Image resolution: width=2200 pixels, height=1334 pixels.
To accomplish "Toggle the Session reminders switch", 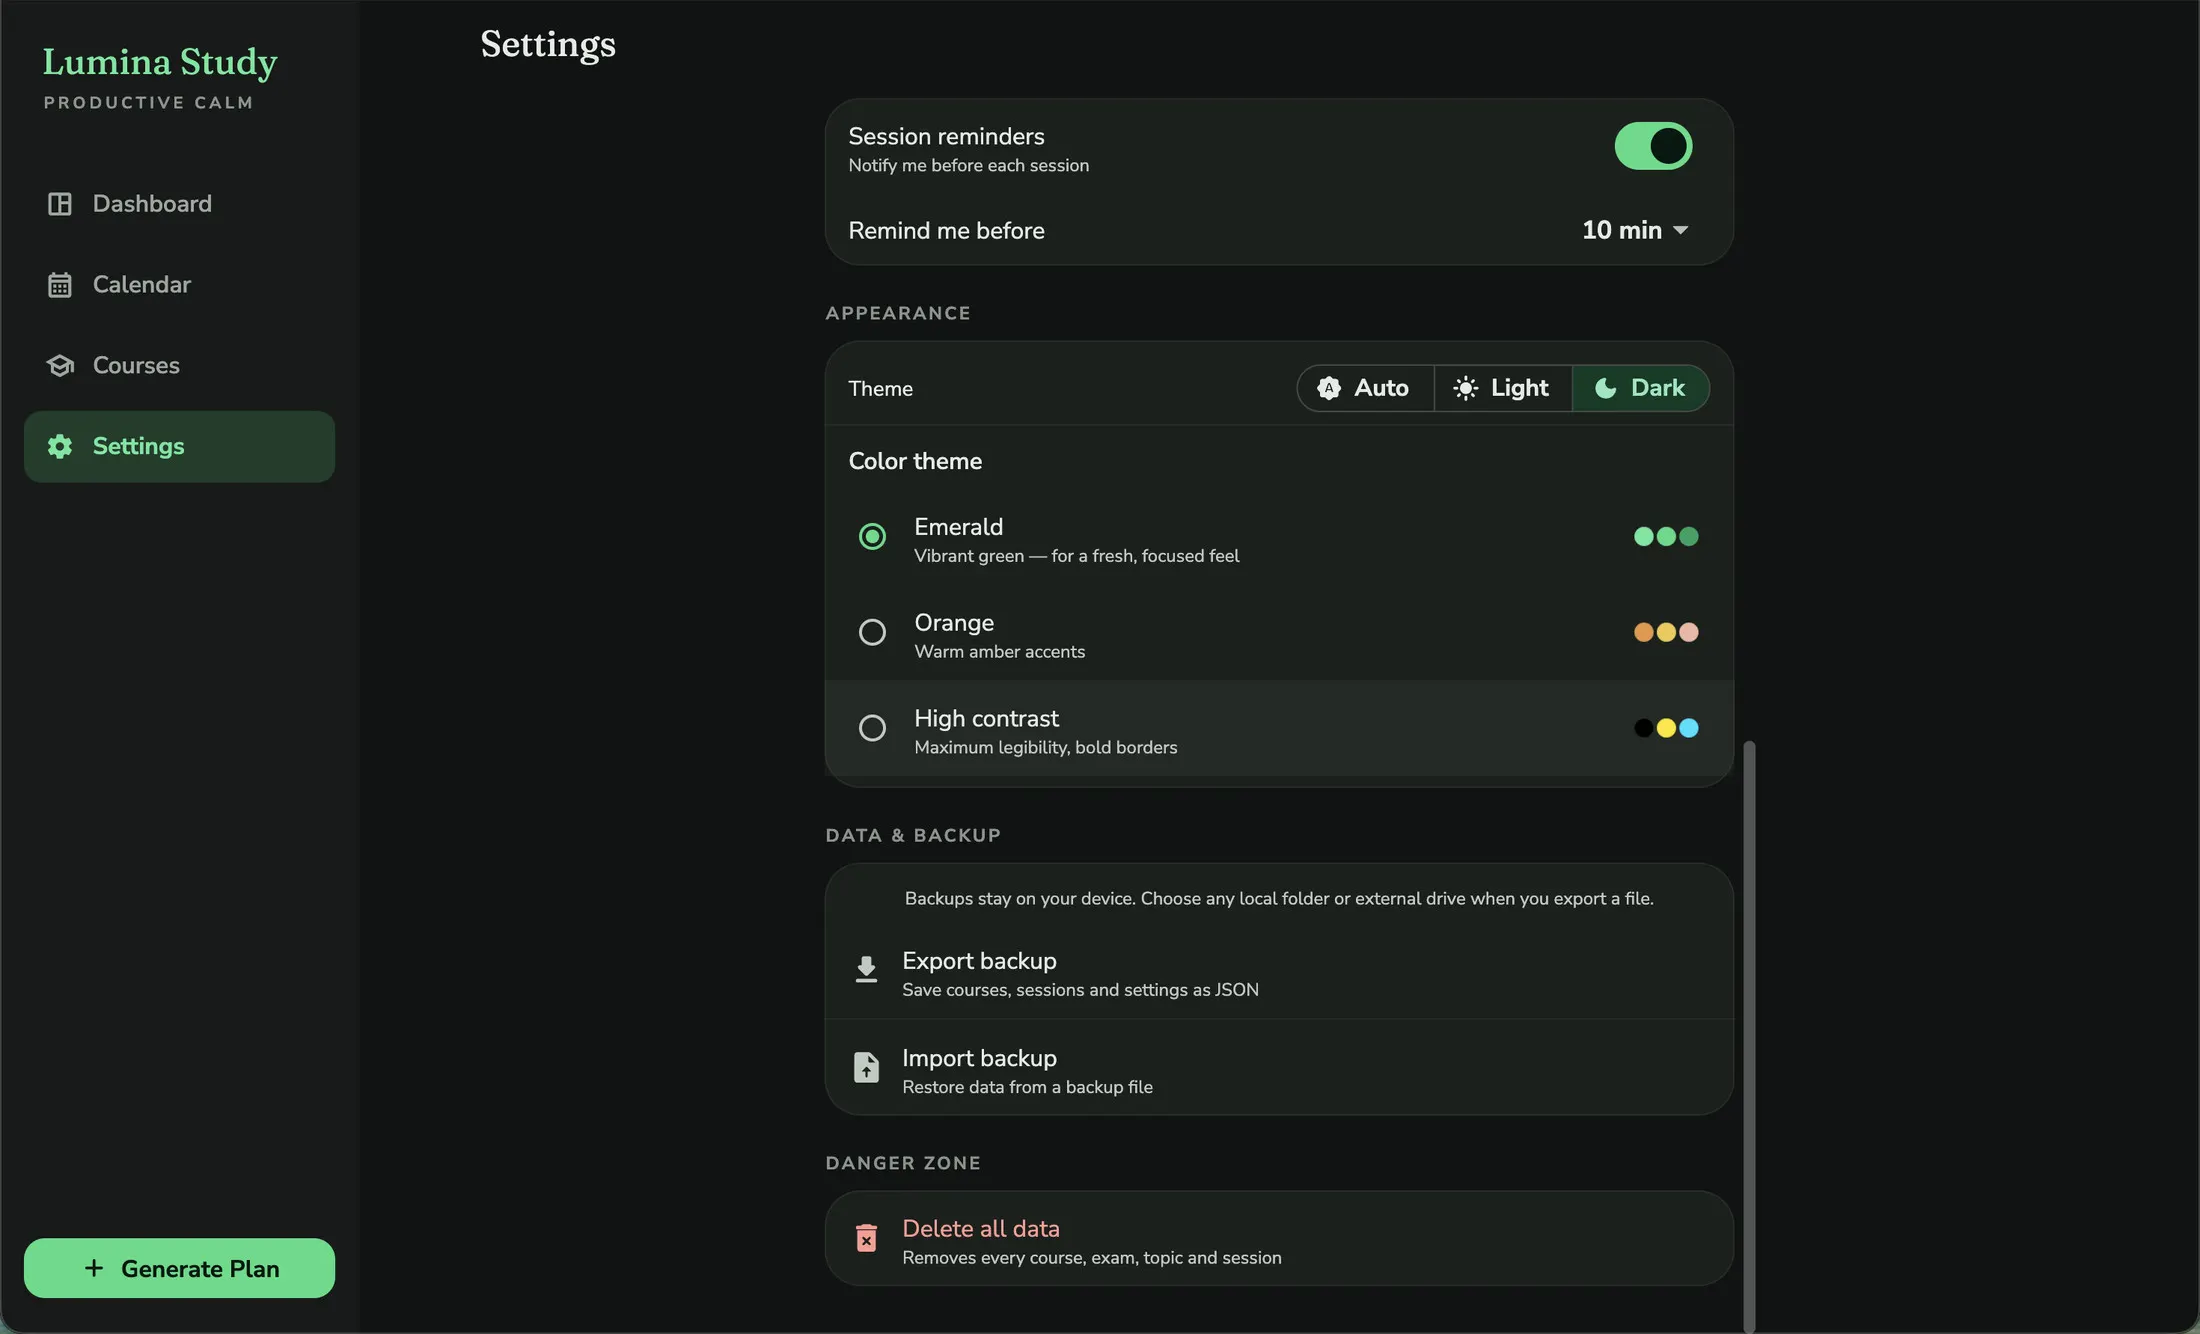I will click(x=1653, y=146).
